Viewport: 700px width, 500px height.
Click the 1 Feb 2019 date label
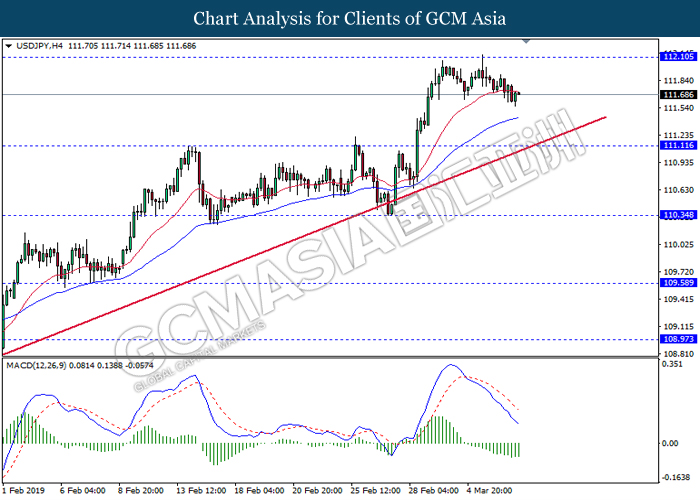(x=24, y=490)
